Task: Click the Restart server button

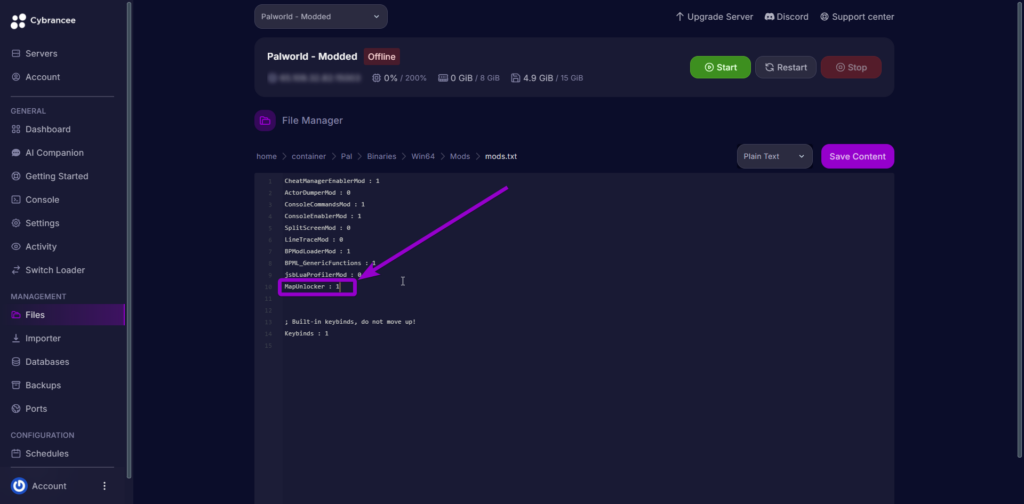Action: tap(785, 67)
